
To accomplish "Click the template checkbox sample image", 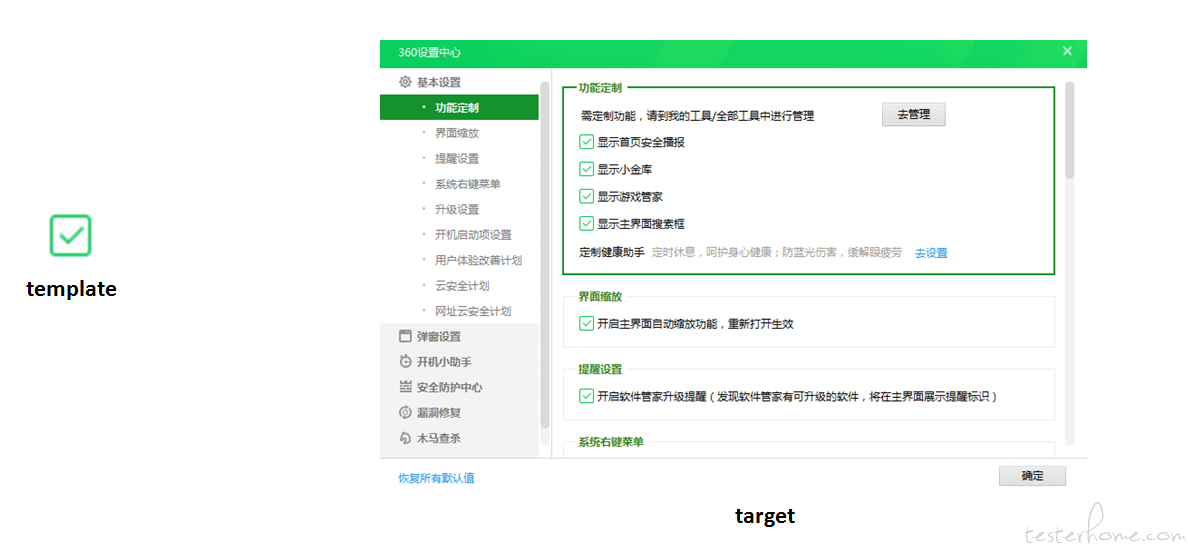I will (71, 235).
